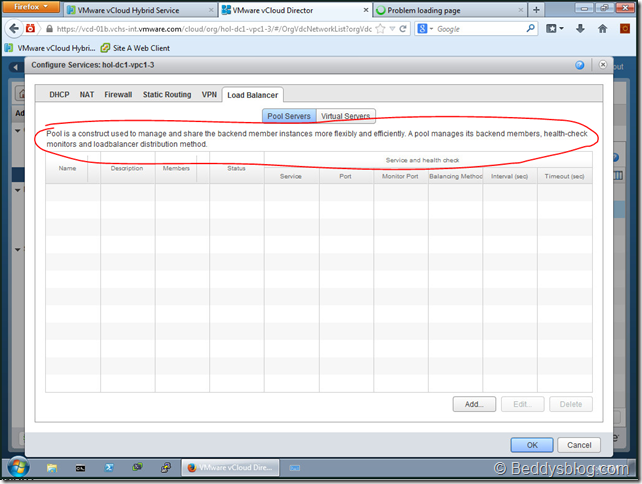Viewport: 642px width, 484px height.
Task: Go back to previous page
Action: point(14,29)
